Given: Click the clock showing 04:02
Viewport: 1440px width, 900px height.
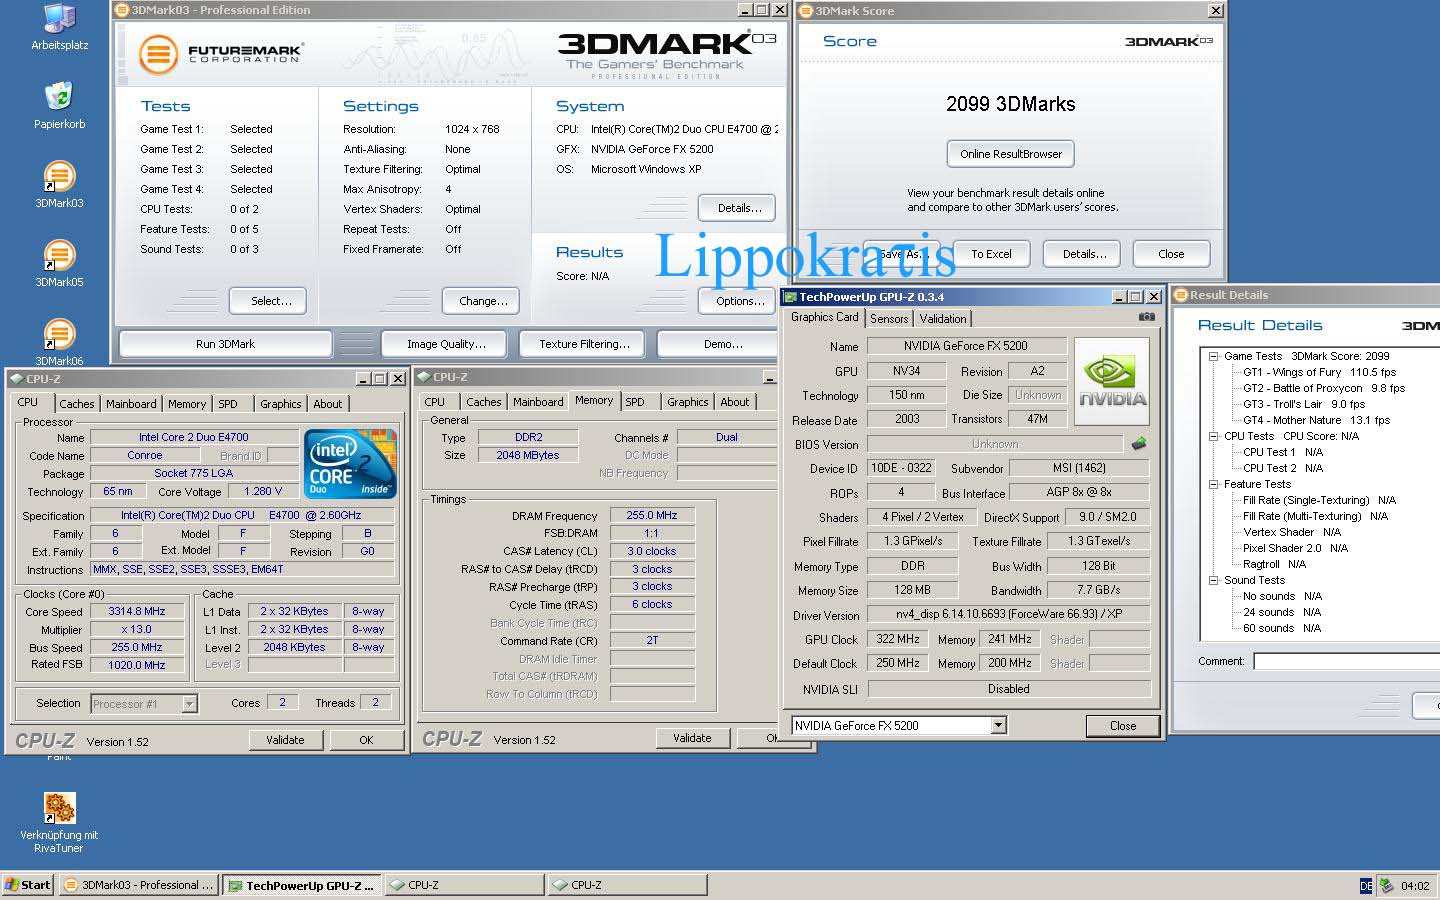Looking at the screenshot, I should point(1415,886).
